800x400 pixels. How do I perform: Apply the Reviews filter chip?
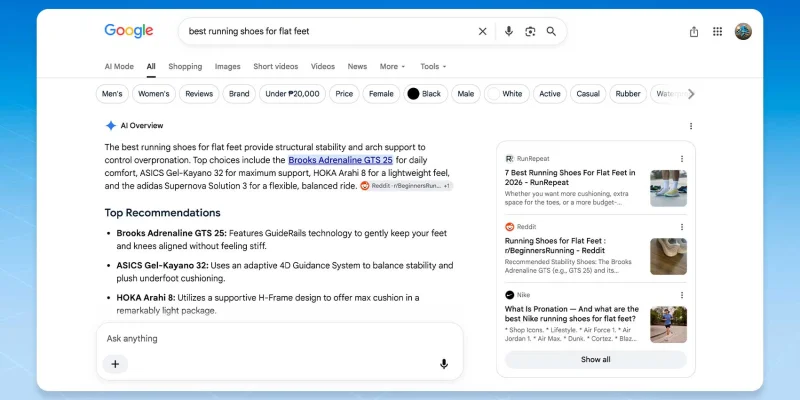(x=199, y=94)
